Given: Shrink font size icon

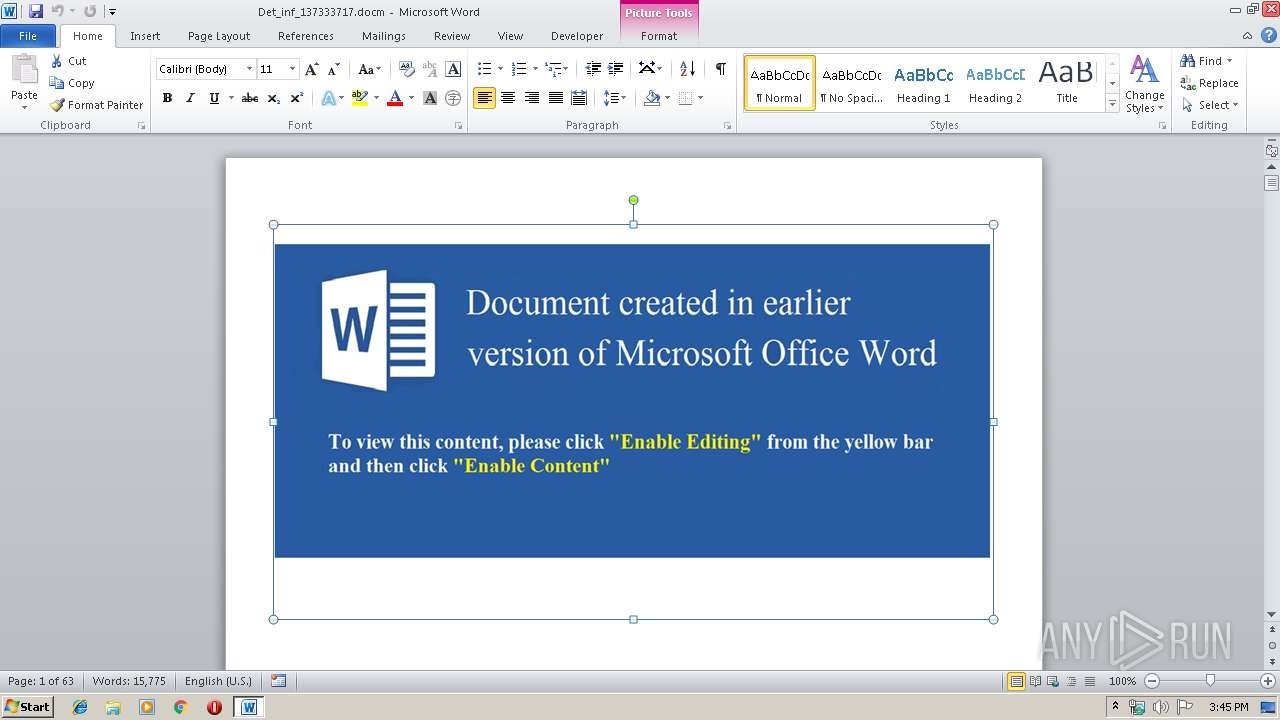Looking at the screenshot, I should (334, 69).
